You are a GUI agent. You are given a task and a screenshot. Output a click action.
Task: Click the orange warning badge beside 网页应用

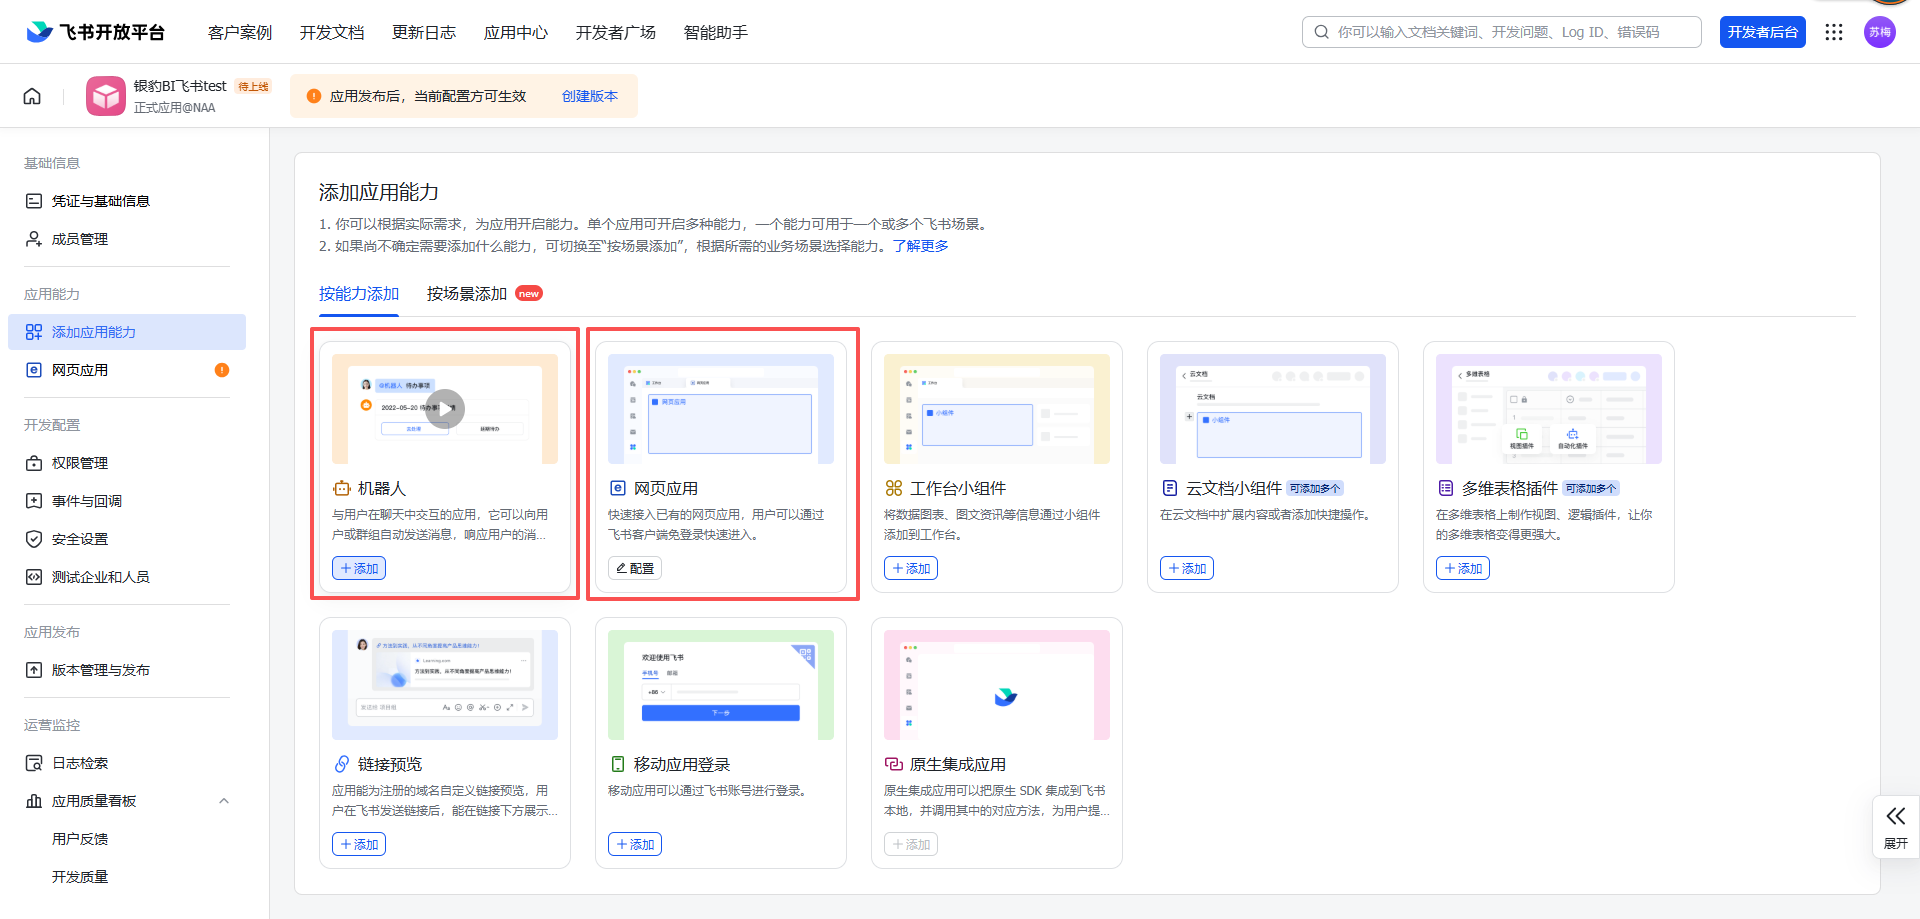click(222, 370)
